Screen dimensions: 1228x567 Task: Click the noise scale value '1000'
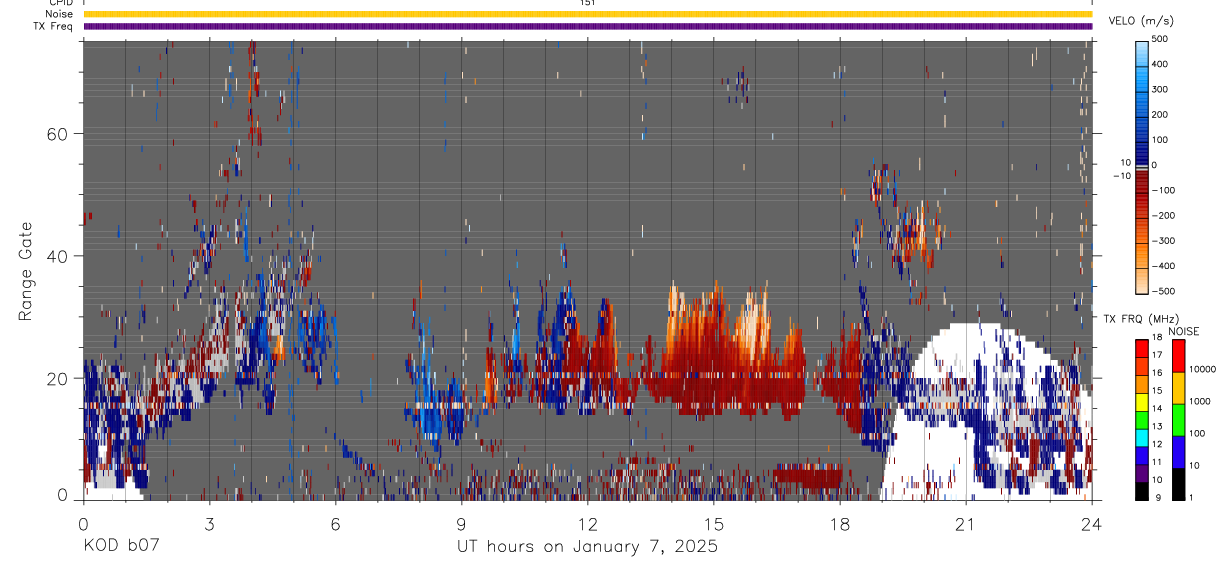point(1199,401)
